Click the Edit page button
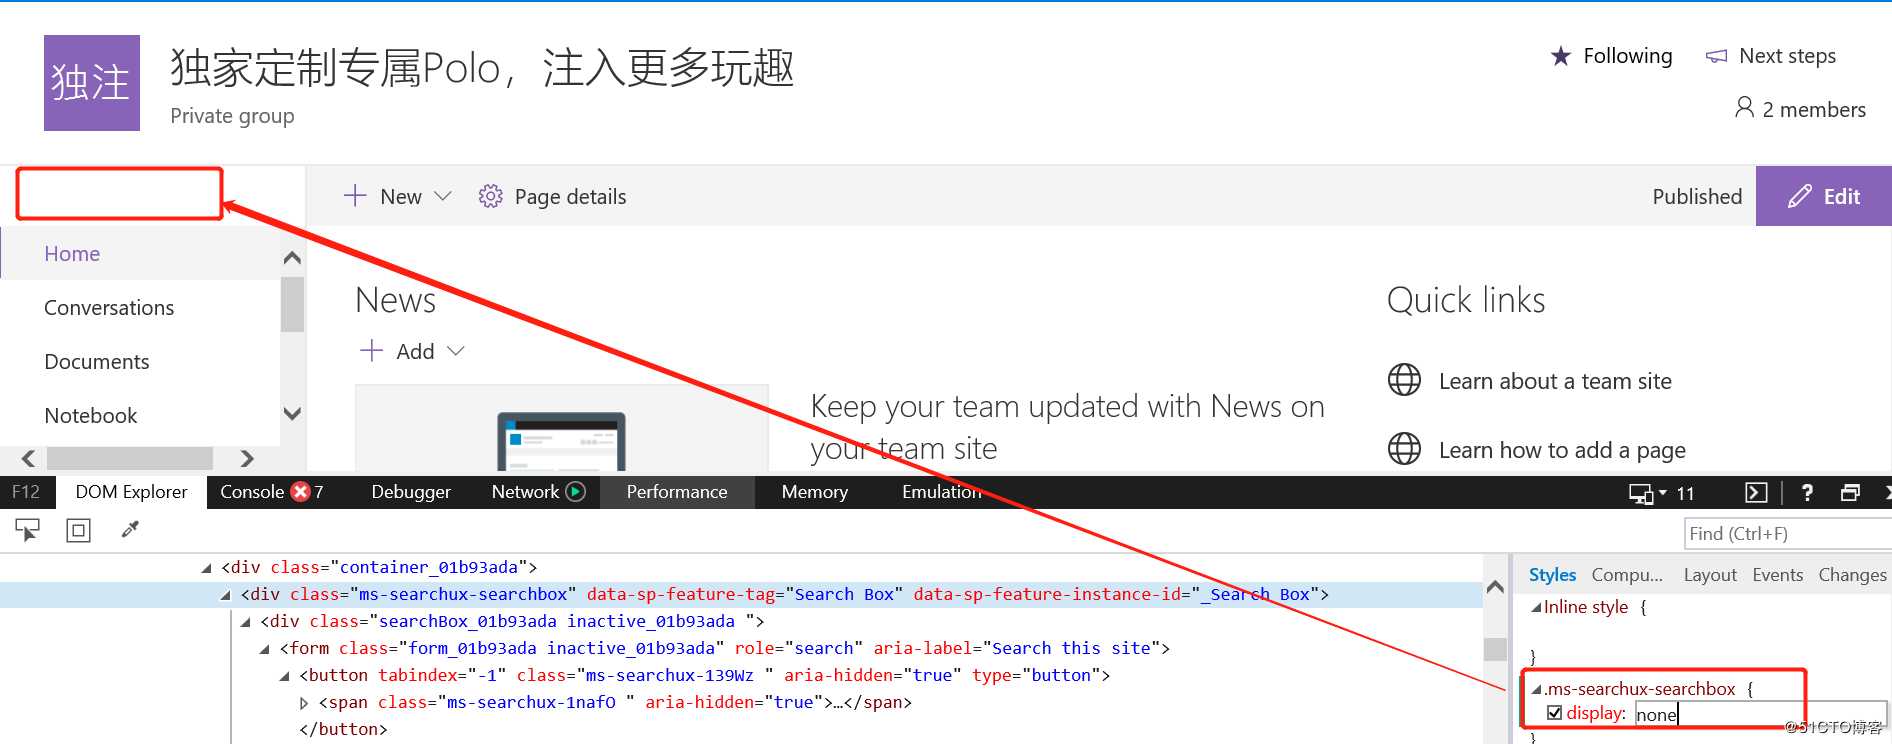The image size is (1892, 744). 1824,196
